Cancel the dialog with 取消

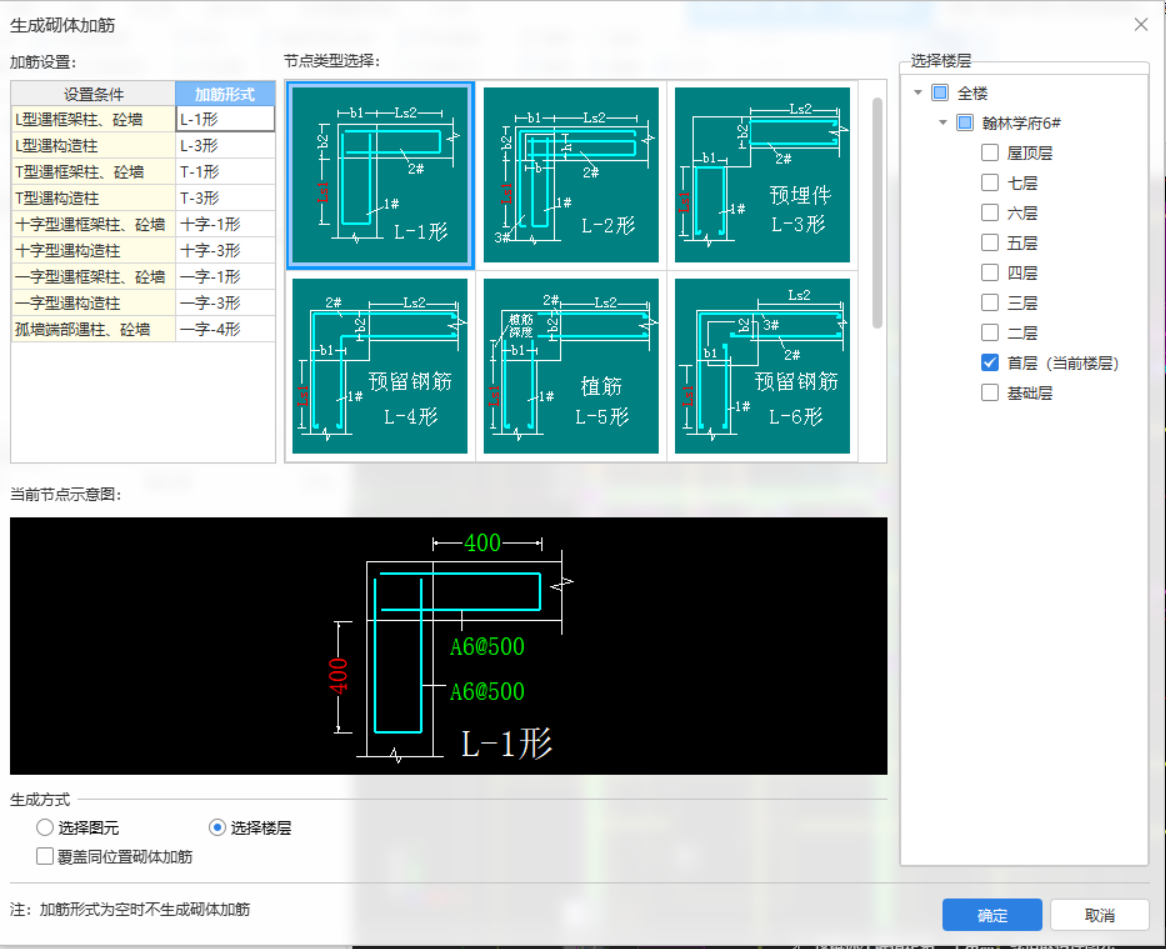point(1100,915)
